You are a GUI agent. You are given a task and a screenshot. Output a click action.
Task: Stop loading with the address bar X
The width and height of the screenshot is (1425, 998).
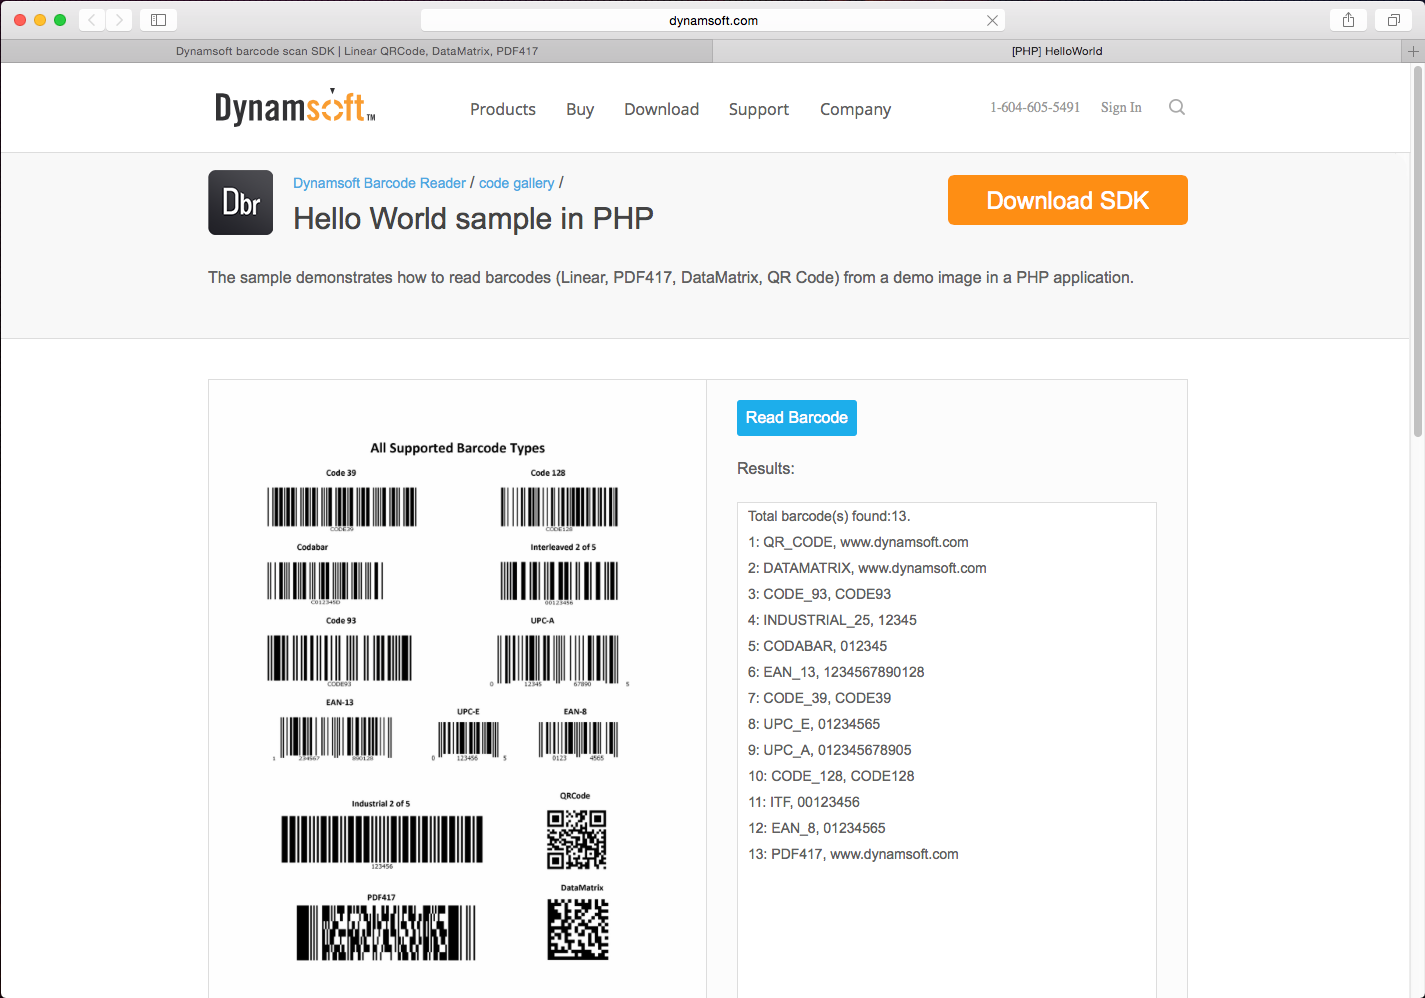(992, 20)
